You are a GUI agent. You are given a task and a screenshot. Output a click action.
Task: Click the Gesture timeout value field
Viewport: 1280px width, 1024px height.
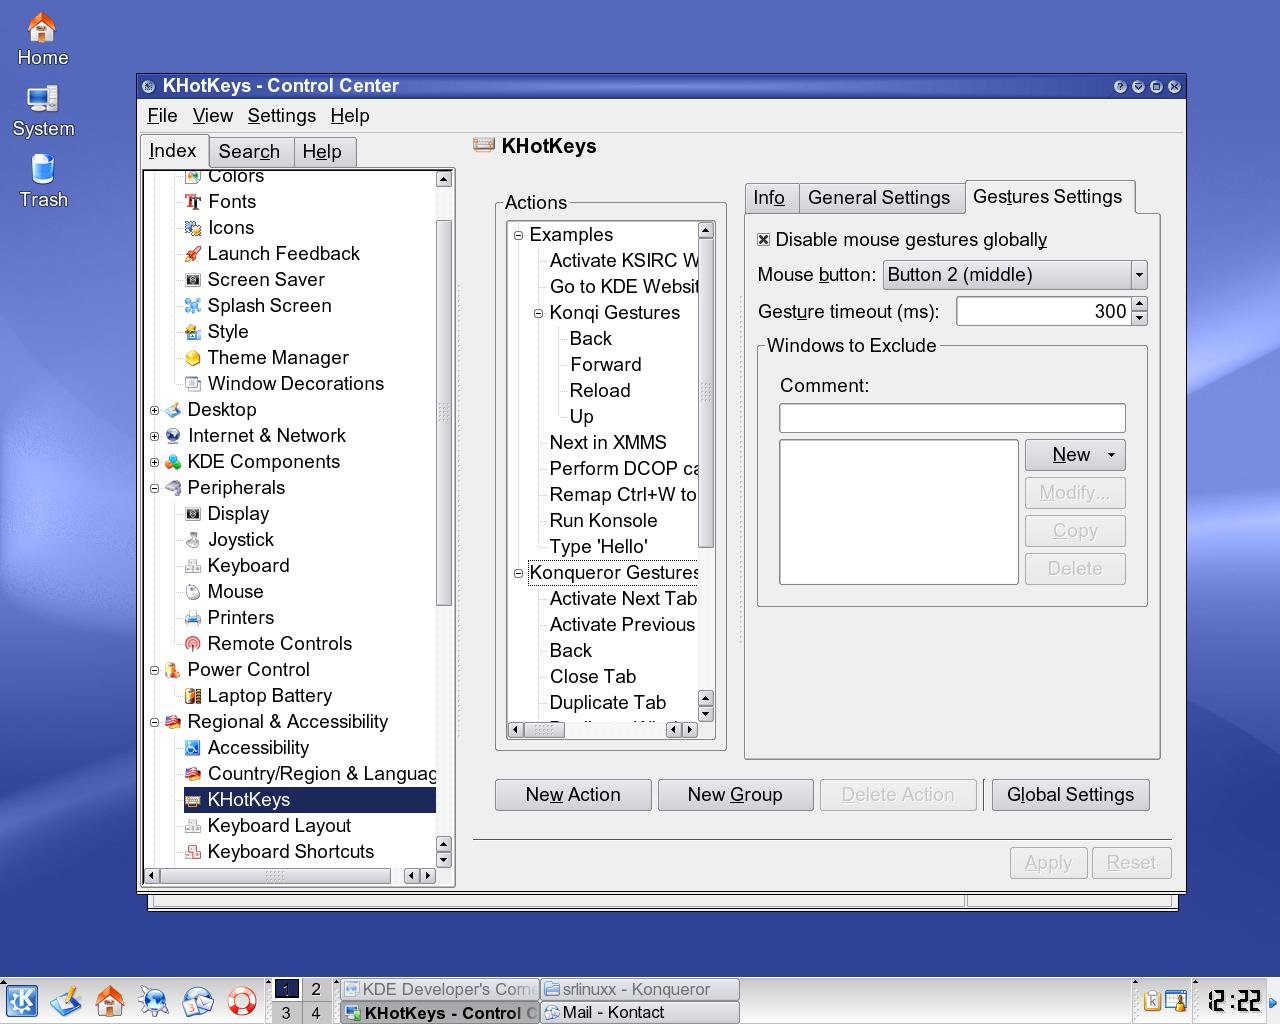pyautogui.click(x=1044, y=311)
